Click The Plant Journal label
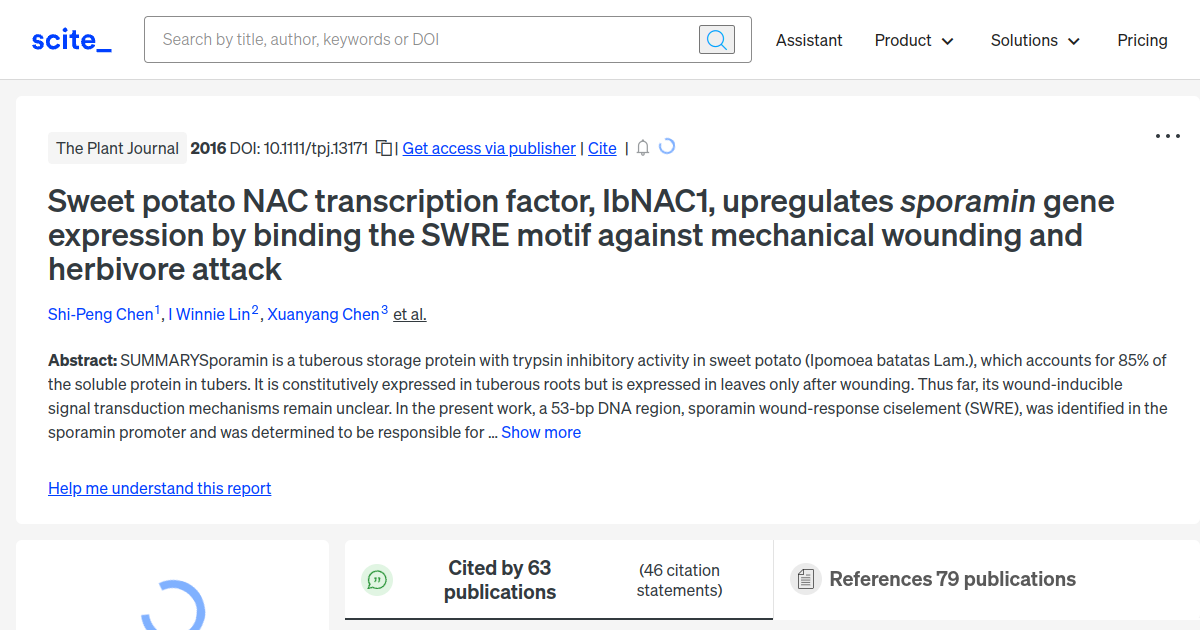Viewport: 1200px width, 630px height. 117,147
